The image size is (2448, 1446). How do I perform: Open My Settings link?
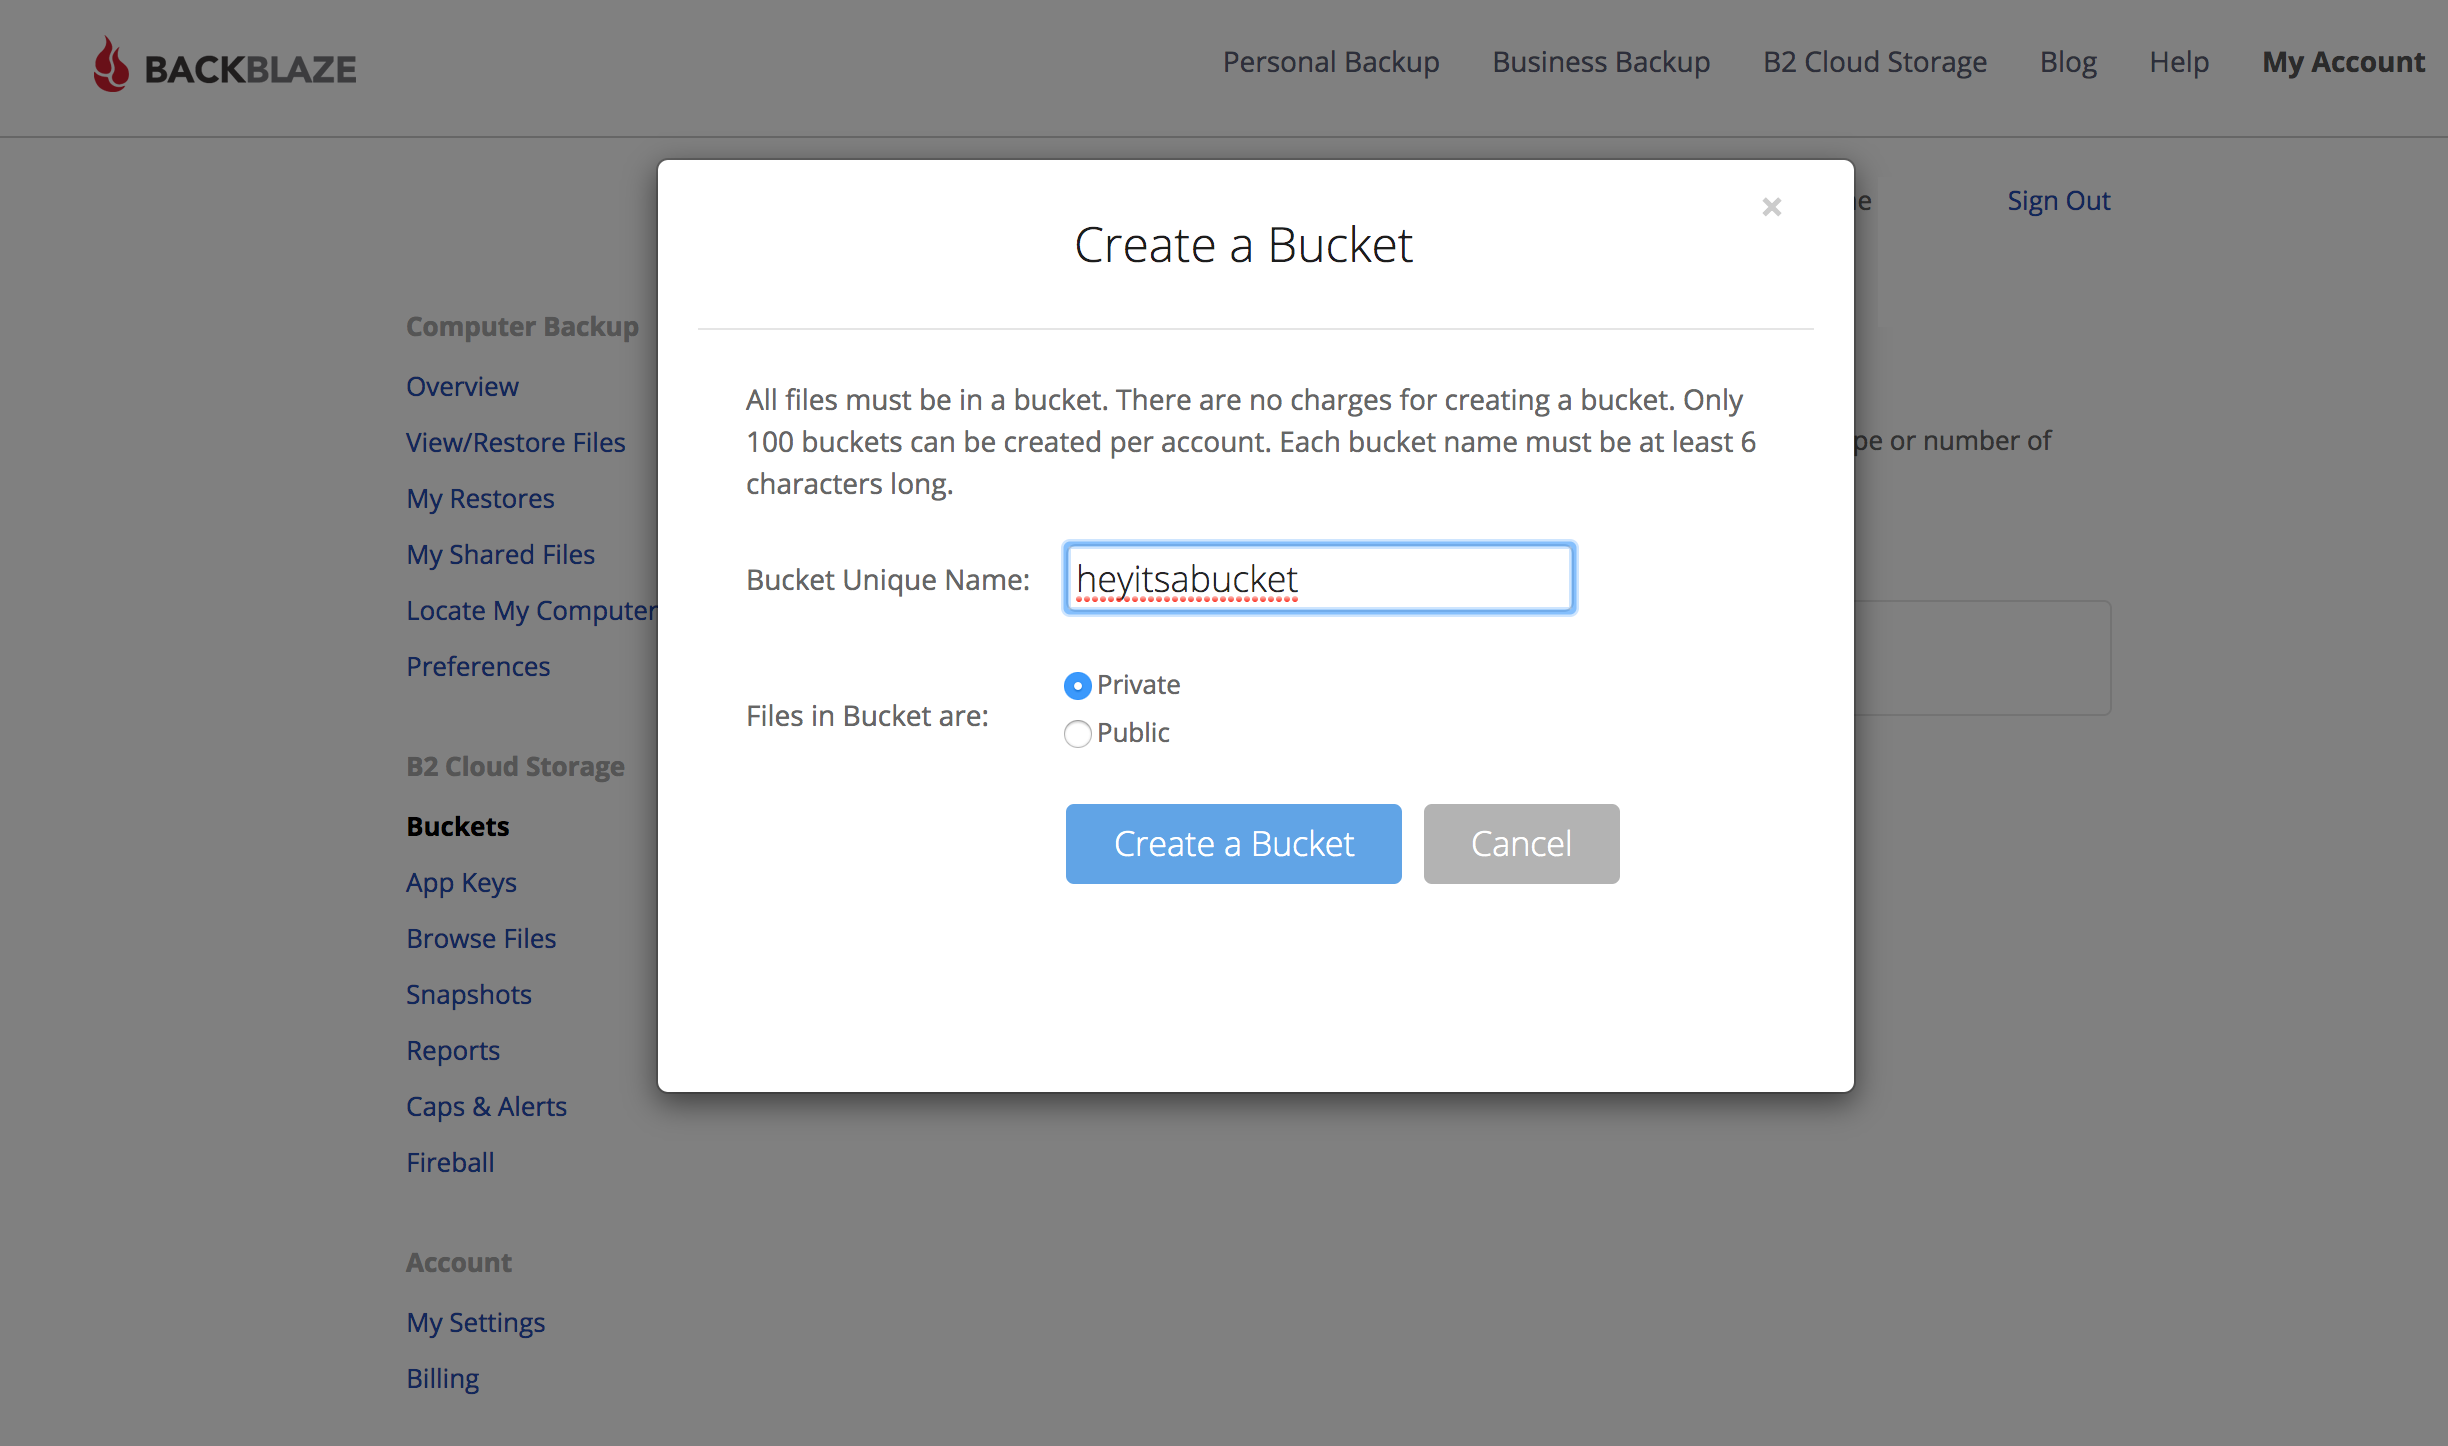pos(476,1323)
